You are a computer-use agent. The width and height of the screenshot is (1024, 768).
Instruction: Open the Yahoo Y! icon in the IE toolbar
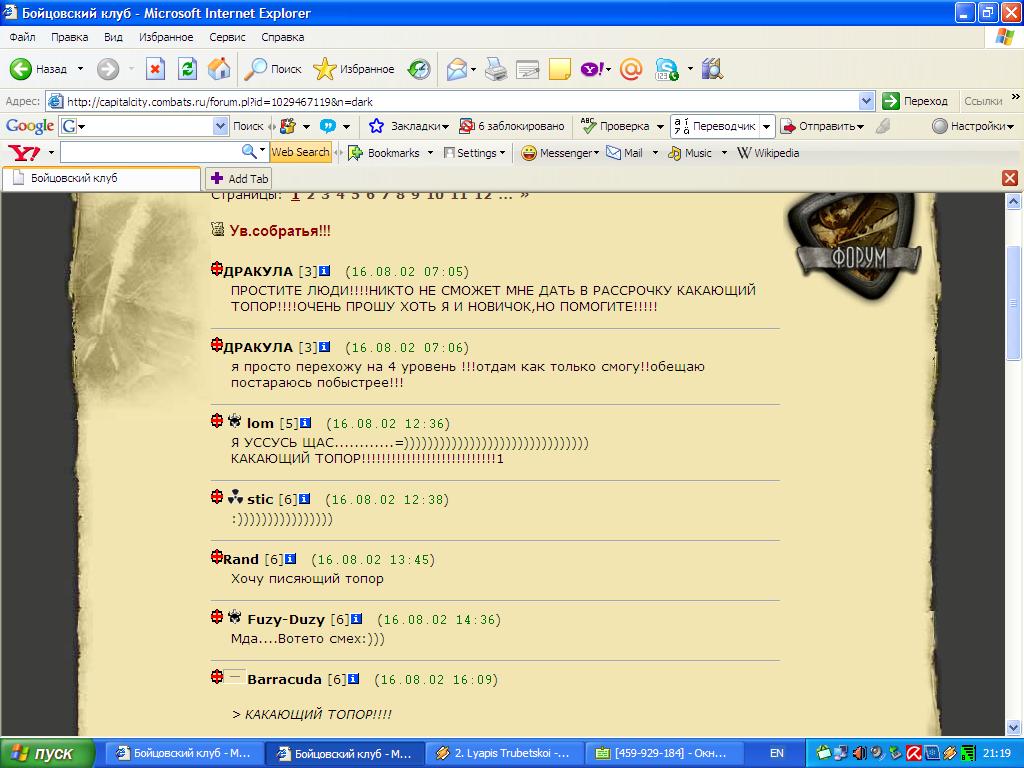click(592, 69)
